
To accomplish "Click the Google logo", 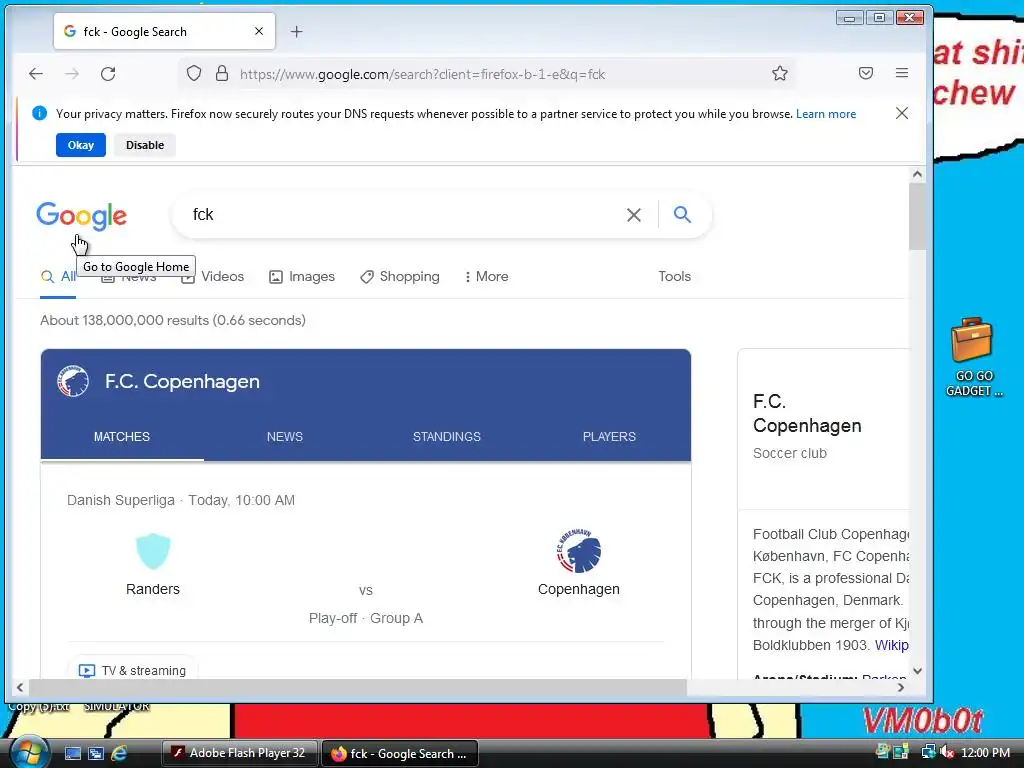I will pos(82,216).
